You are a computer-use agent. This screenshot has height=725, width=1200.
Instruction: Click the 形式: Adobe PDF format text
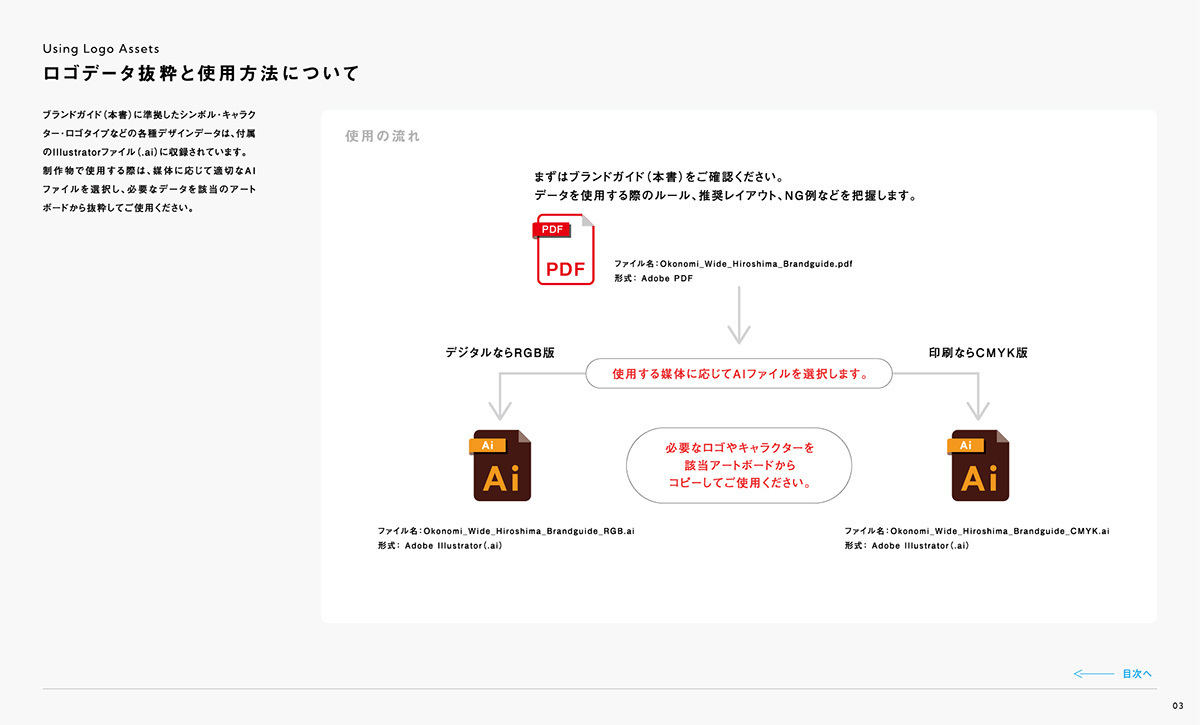[653, 279]
